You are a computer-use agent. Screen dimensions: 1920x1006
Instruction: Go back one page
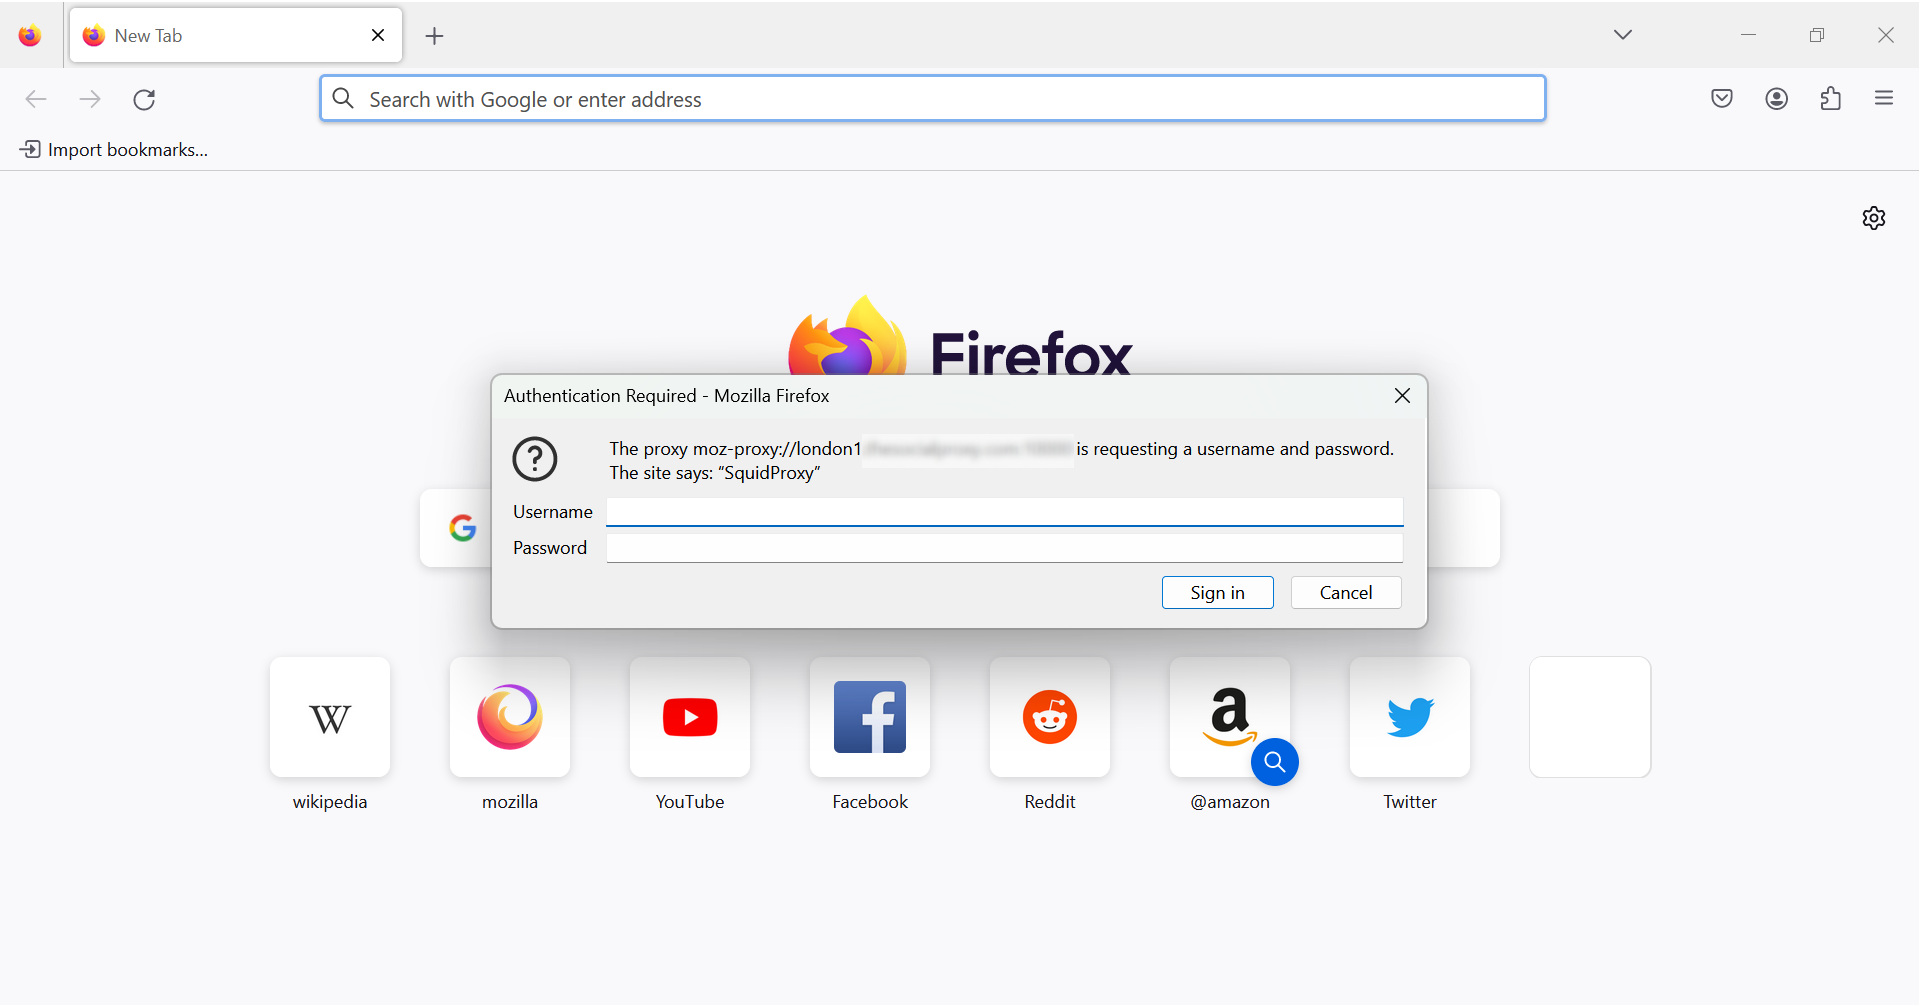point(36,99)
